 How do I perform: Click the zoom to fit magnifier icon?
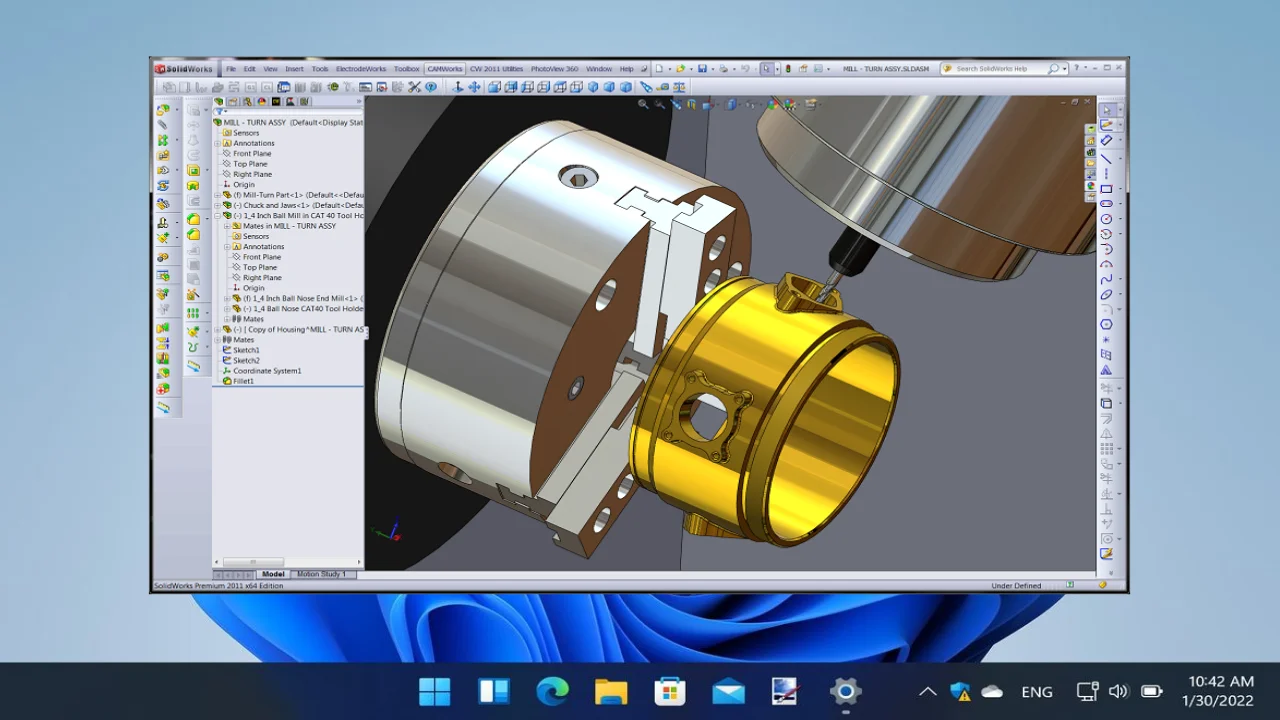[643, 104]
